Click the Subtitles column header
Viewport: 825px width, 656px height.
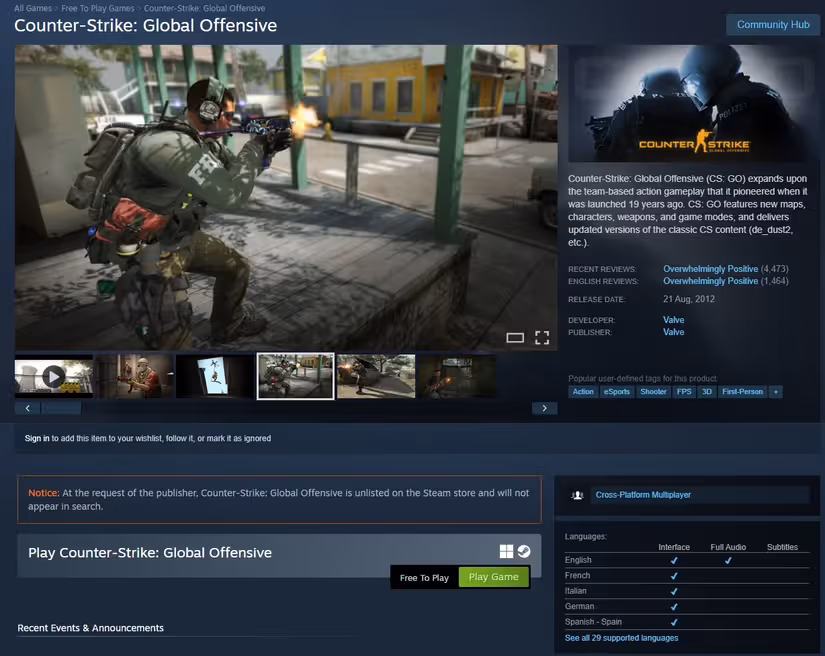coord(782,547)
